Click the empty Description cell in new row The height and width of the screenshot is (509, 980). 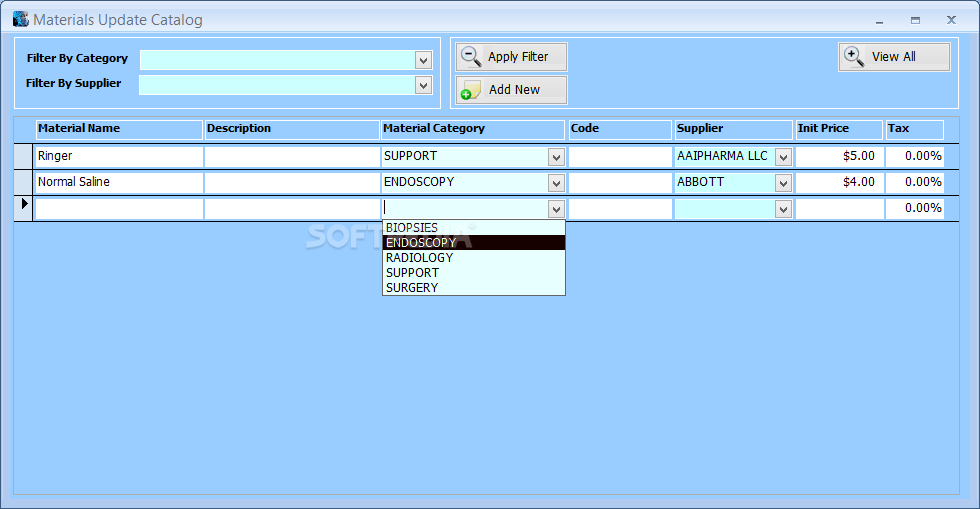pyautogui.click(x=292, y=208)
